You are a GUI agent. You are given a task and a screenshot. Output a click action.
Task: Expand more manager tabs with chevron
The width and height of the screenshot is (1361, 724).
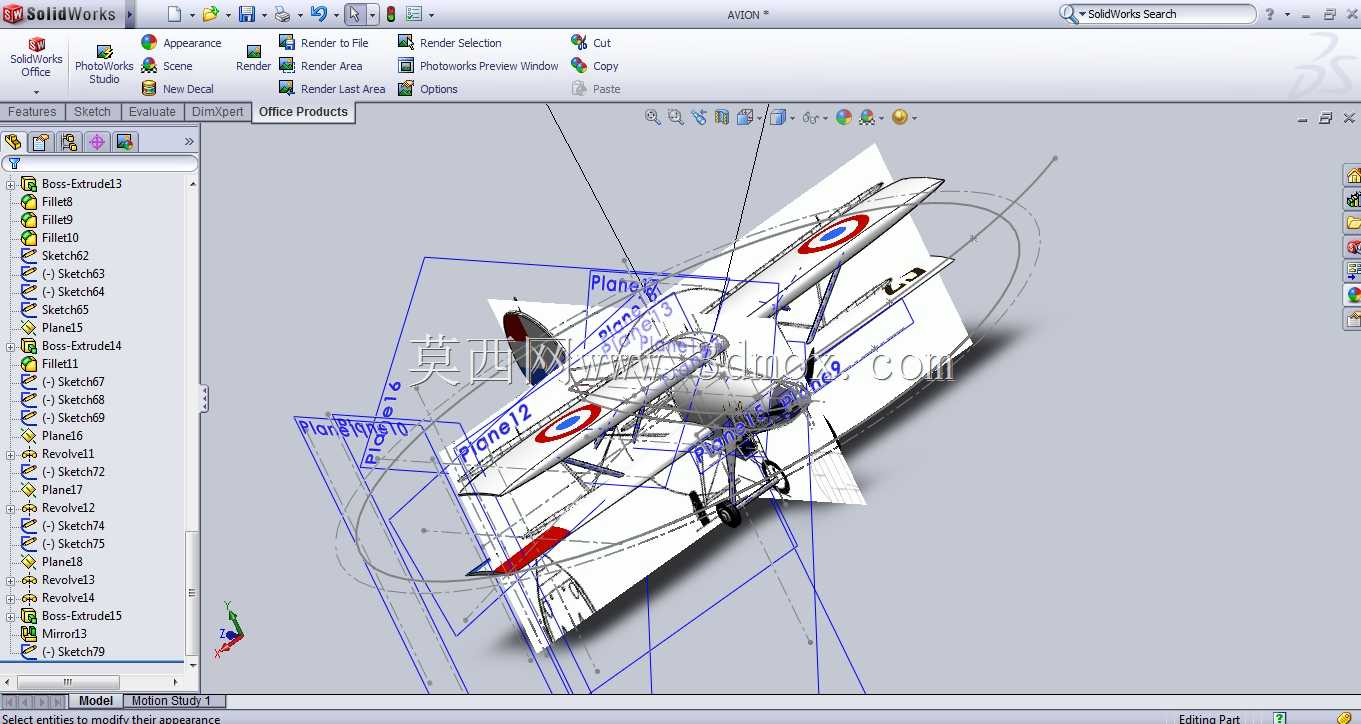pos(189,142)
